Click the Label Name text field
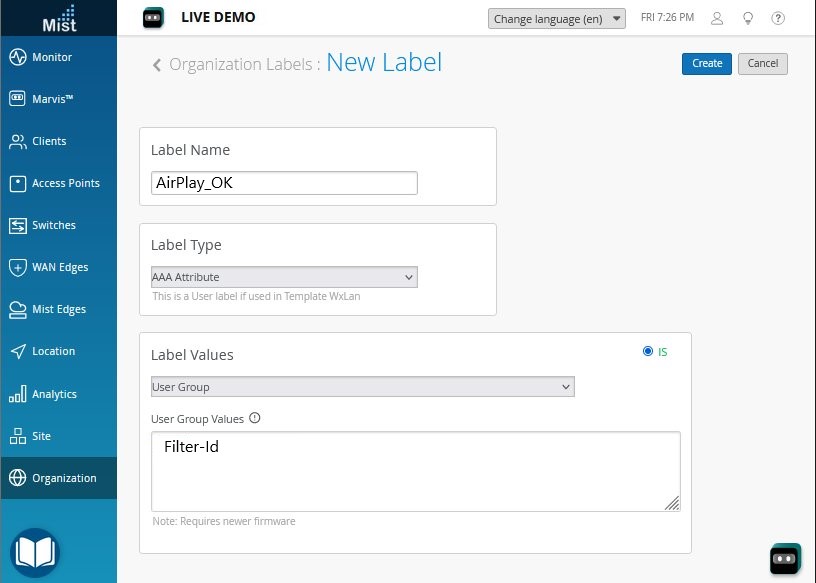 pyautogui.click(x=284, y=183)
